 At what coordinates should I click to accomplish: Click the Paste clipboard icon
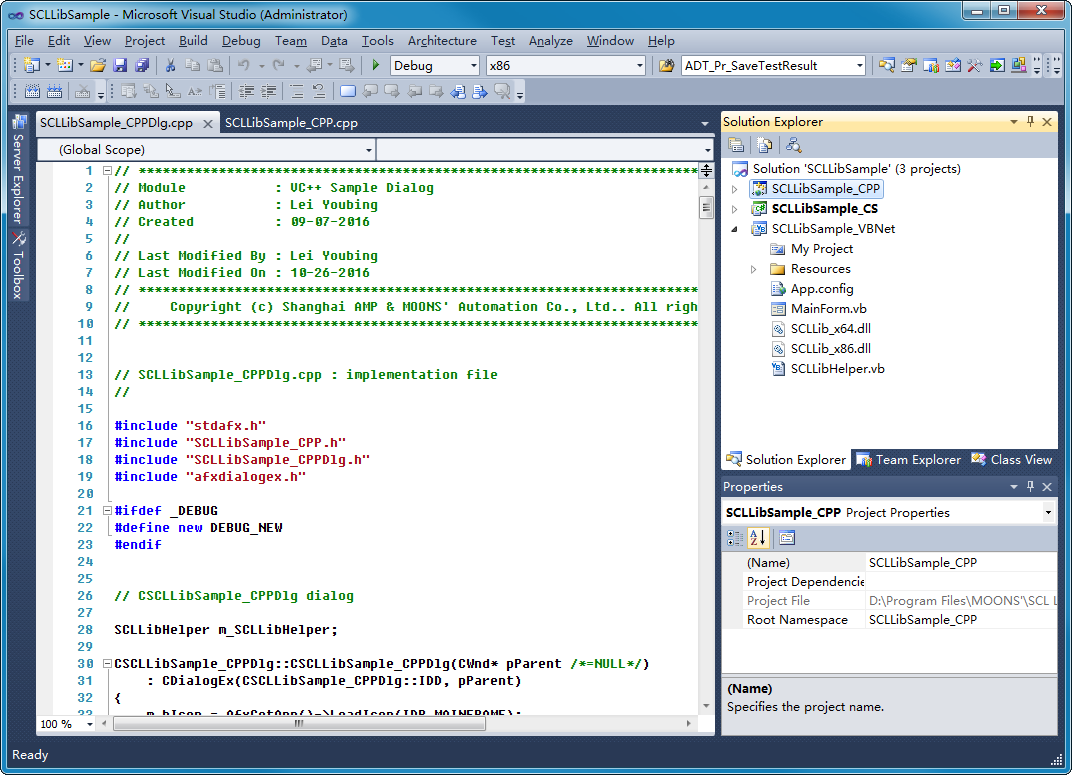[215, 66]
